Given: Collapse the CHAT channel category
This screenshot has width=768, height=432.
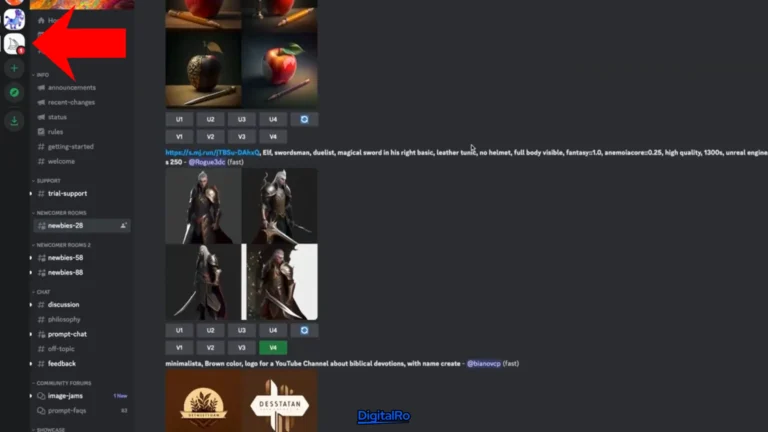Looking at the screenshot, I should pyautogui.click(x=43, y=292).
